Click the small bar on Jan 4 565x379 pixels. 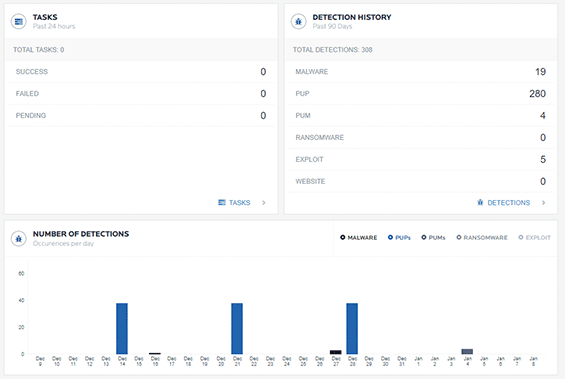467,352
